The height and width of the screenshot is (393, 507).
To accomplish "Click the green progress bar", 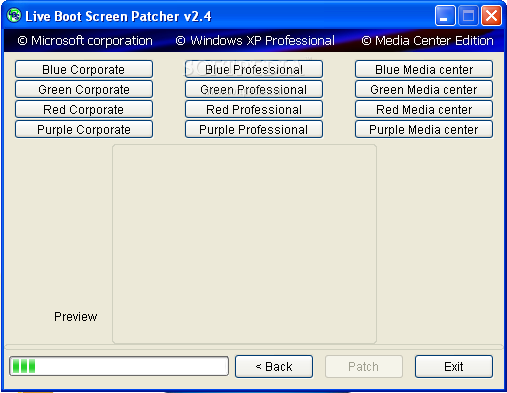I will (x=119, y=366).
